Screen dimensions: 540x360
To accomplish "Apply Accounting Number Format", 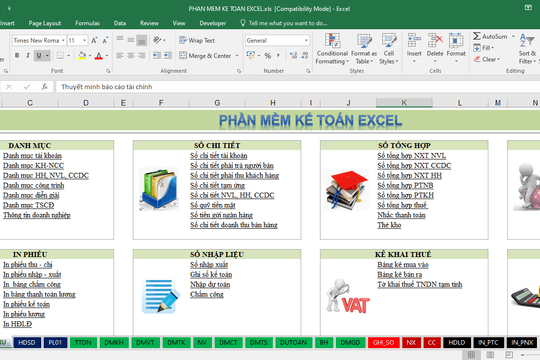I will [x=251, y=55].
